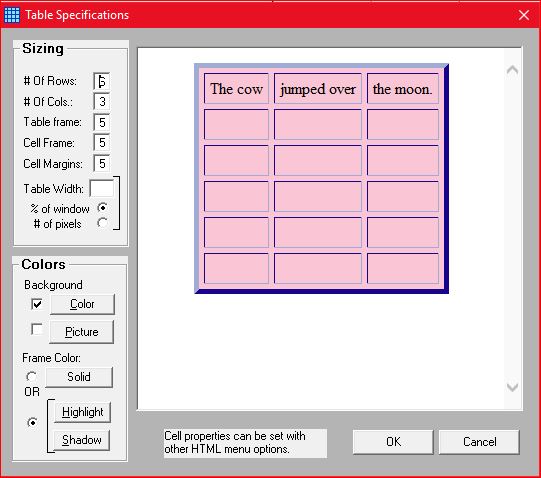Enable the background Color checkbox
The width and height of the screenshot is (541, 478).
click(x=37, y=304)
